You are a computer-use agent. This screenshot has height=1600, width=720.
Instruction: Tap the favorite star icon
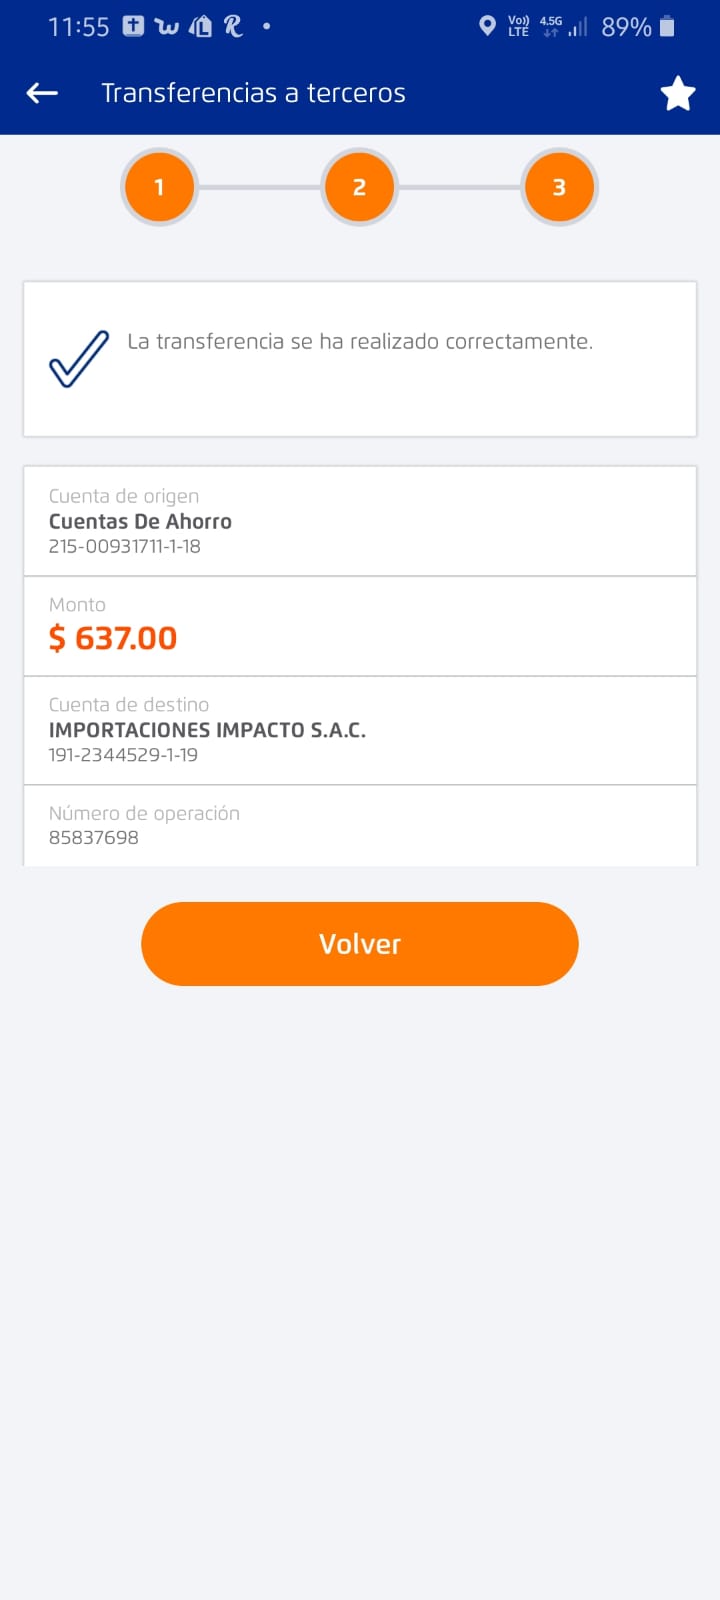(677, 93)
